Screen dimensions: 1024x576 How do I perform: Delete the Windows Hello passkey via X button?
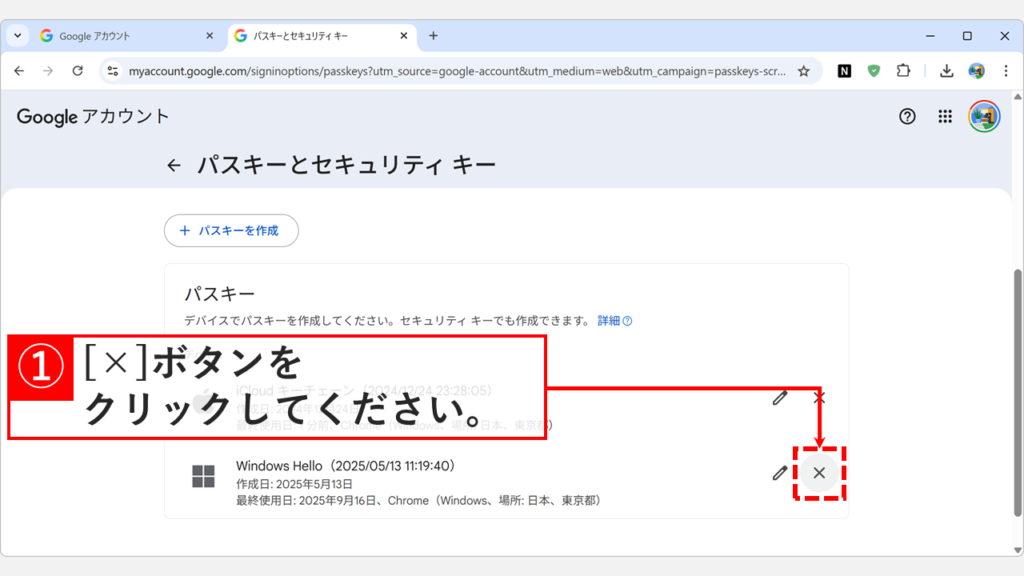tap(818, 471)
